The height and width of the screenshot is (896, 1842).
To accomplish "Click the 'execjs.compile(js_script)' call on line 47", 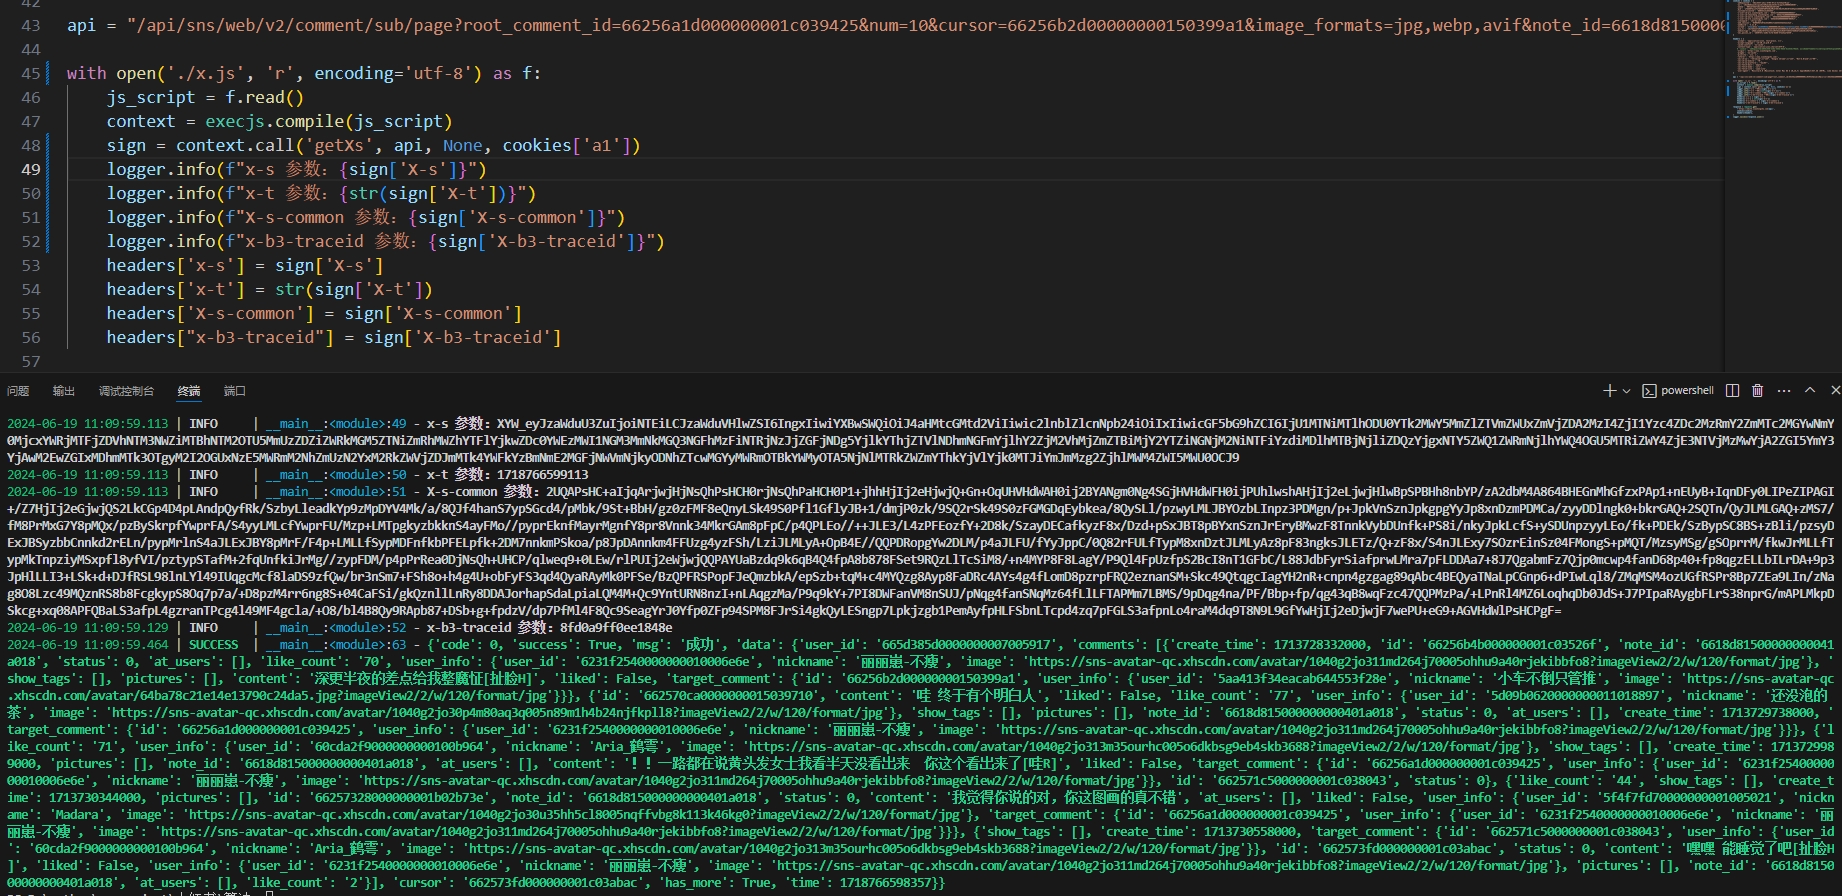I will [329, 122].
